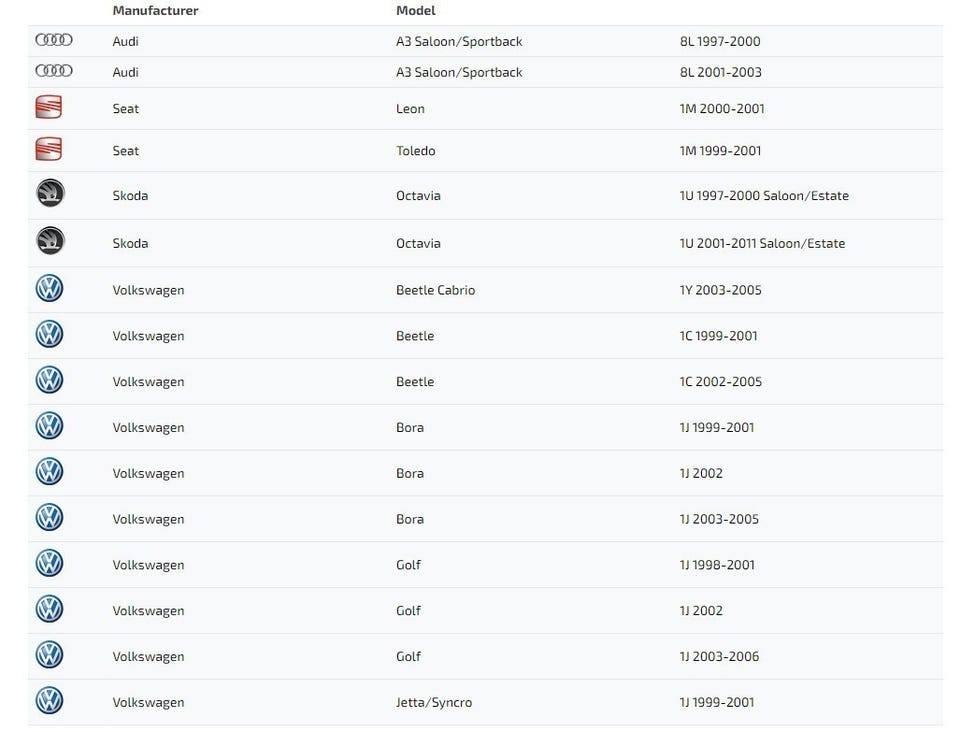Click the VW logo for Beetle 1C 1999-2001
Viewport: 960px width, 732px height.
pyautogui.click(x=49, y=335)
